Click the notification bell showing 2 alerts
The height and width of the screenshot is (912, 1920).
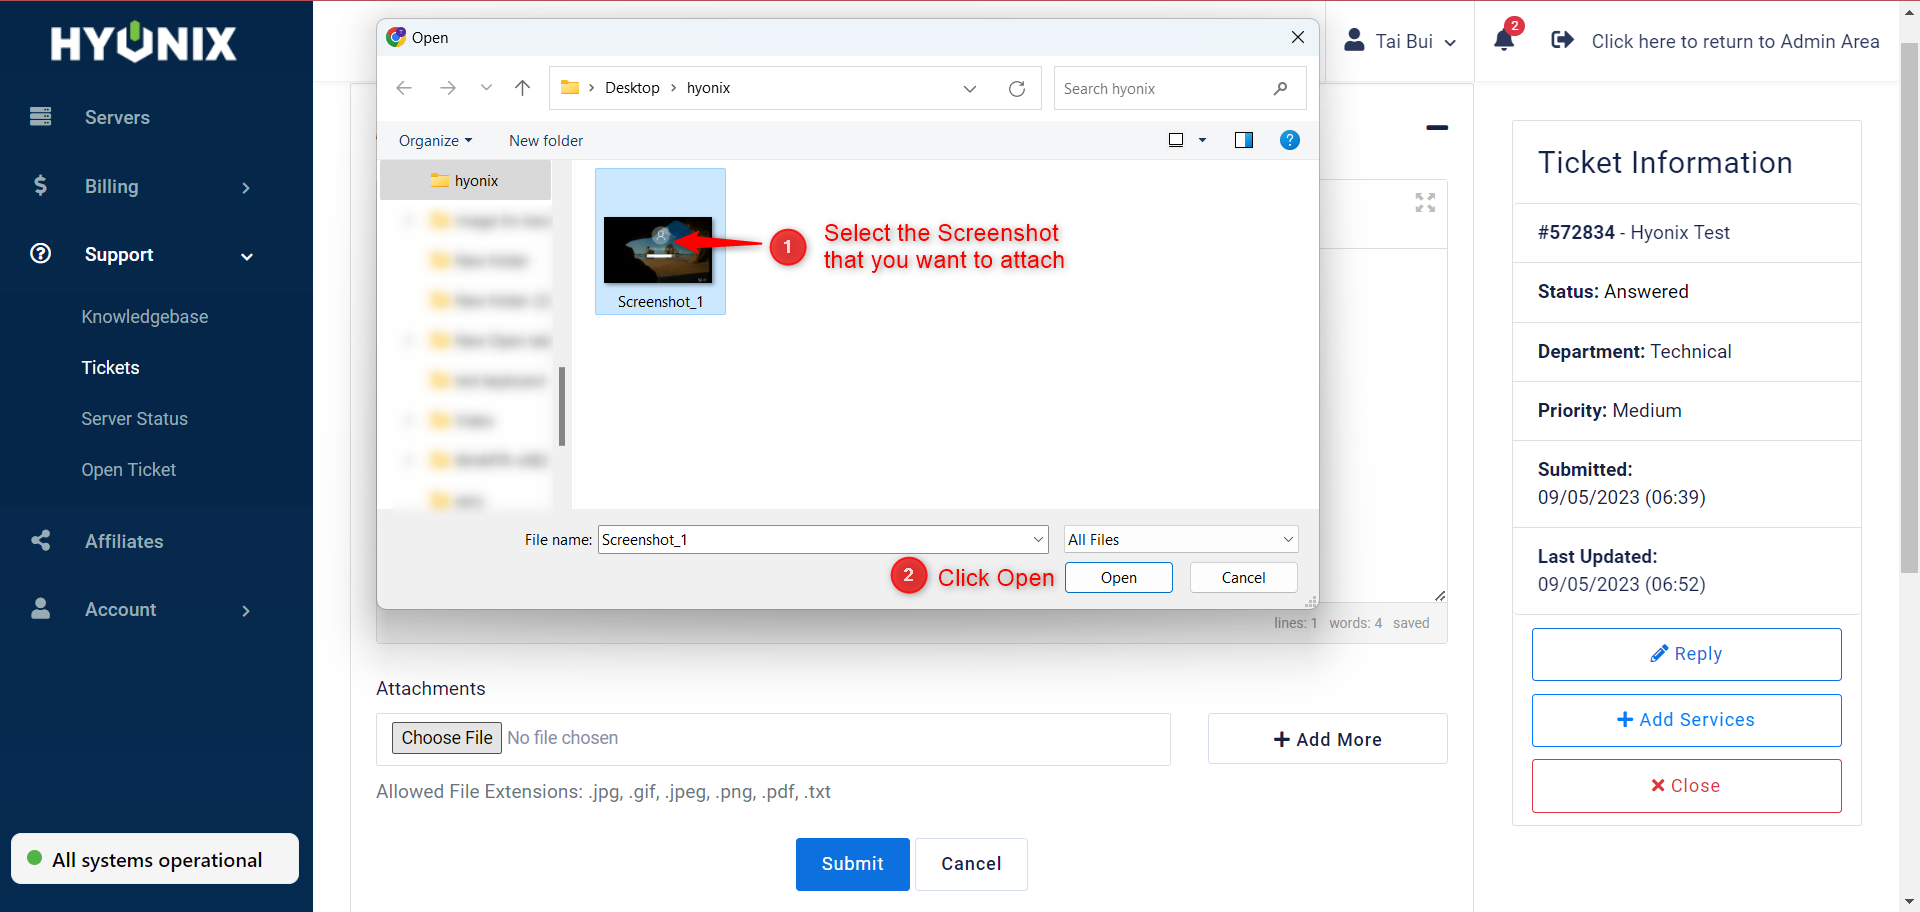pyautogui.click(x=1504, y=40)
